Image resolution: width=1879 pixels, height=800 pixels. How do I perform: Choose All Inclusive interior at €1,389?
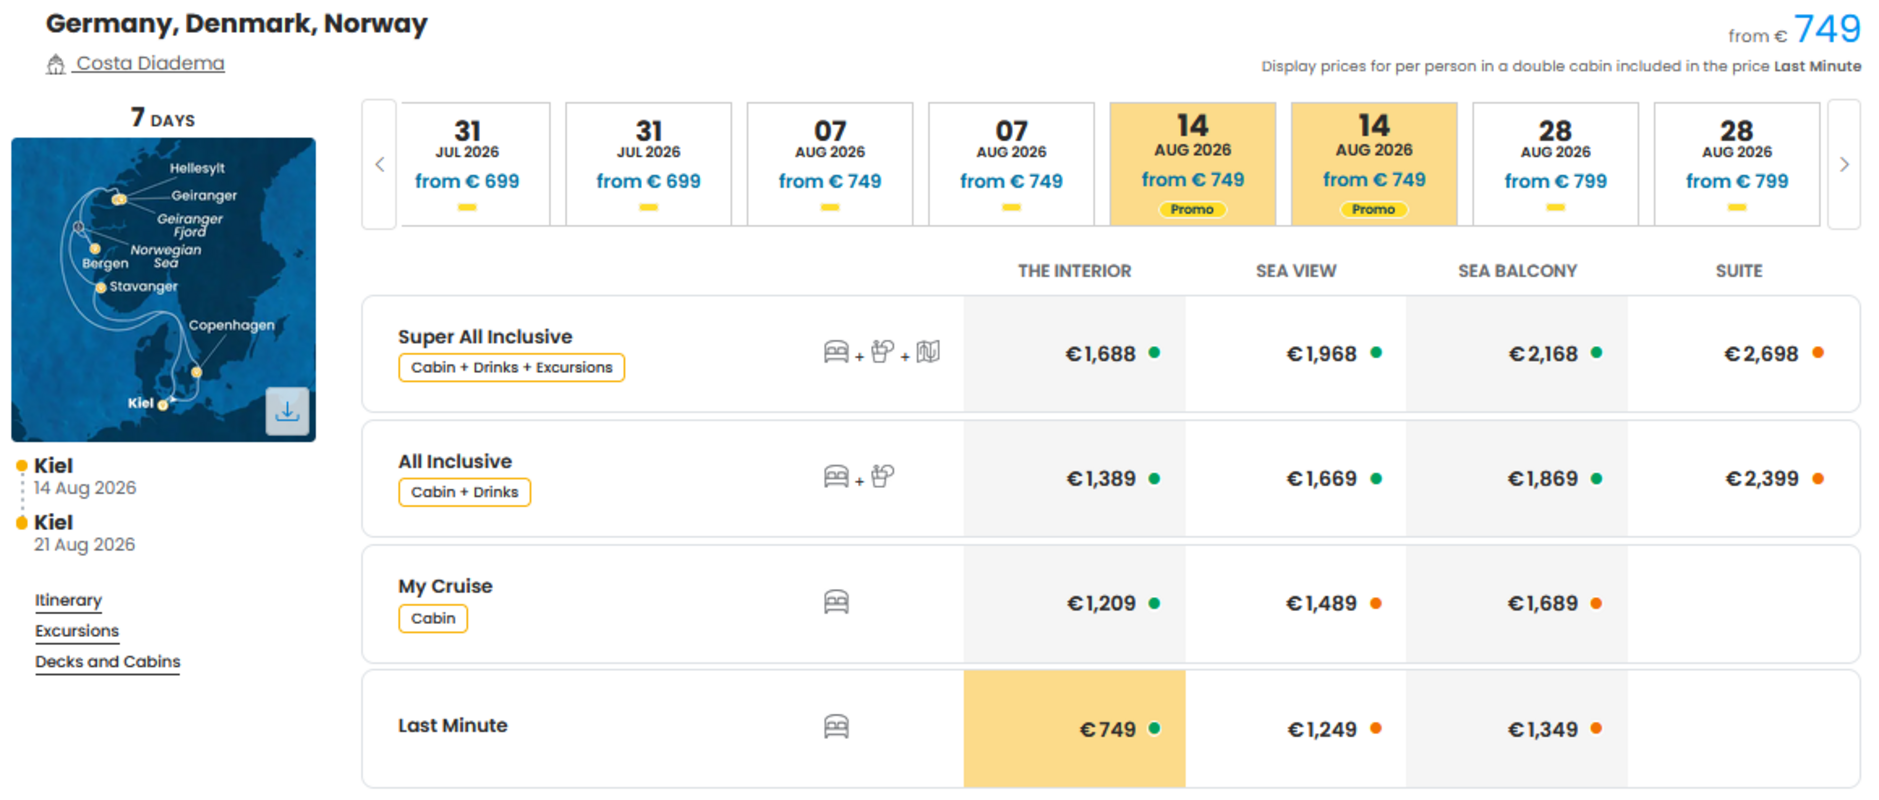pyautogui.click(x=1075, y=478)
